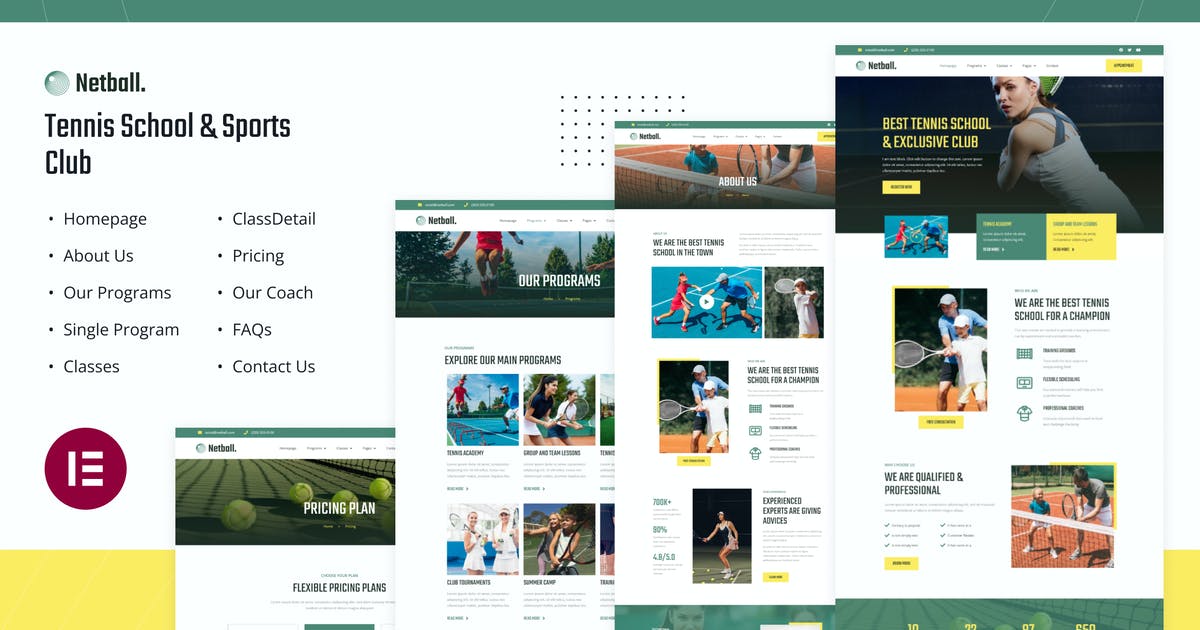Click the Free Consultation button in the About Us mockup

[692, 461]
